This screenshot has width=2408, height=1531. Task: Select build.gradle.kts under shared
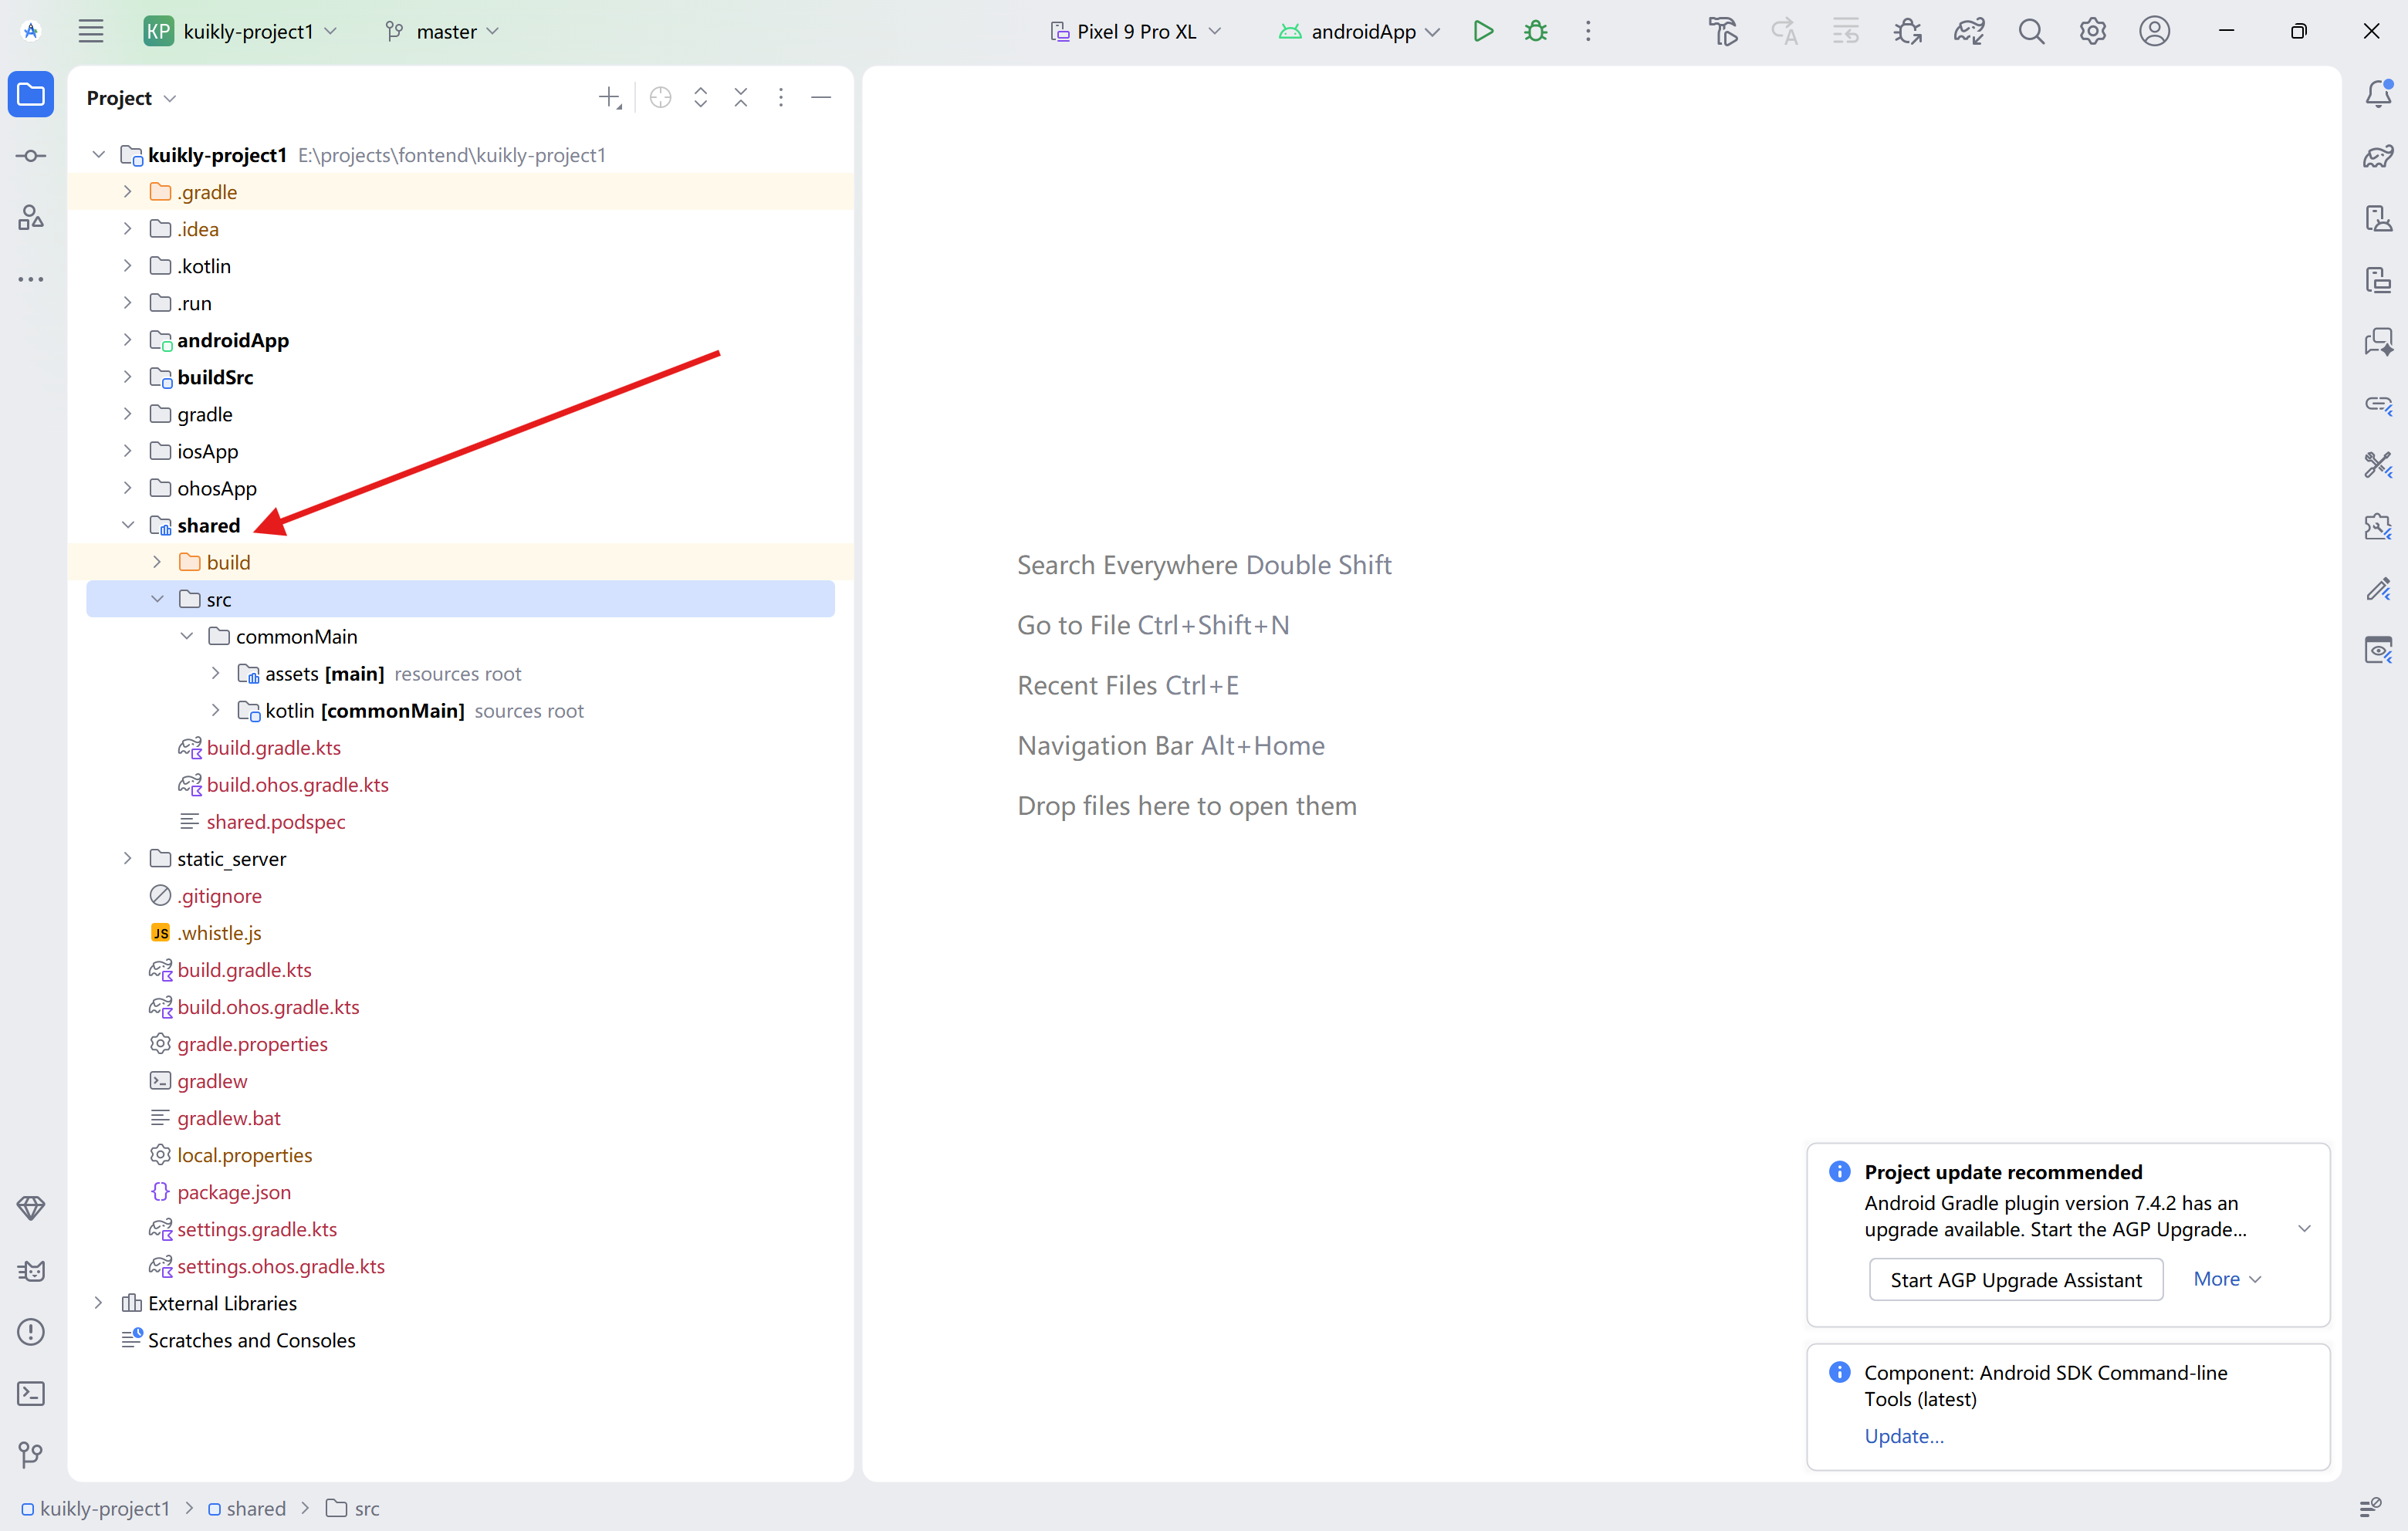(x=273, y=748)
